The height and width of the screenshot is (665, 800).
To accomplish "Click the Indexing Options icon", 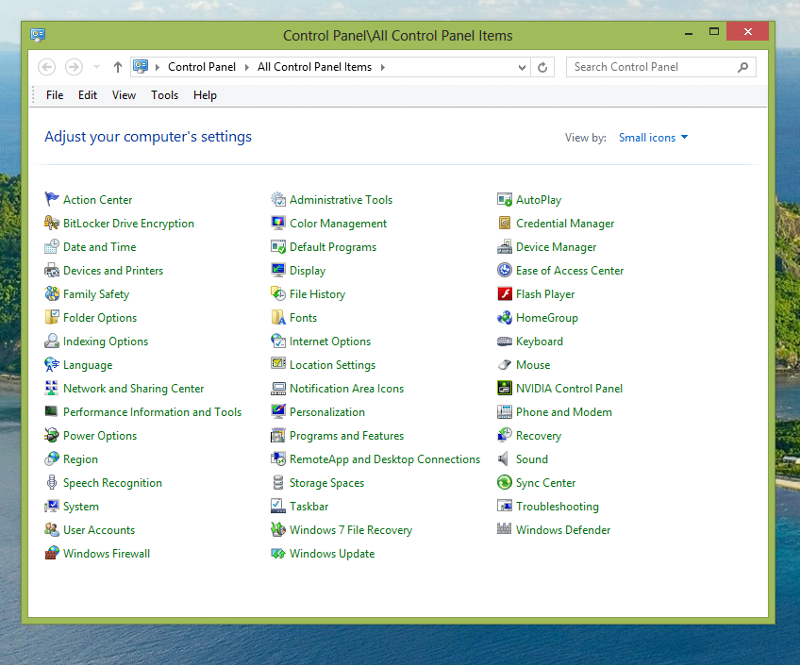I will (x=52, y=341).
